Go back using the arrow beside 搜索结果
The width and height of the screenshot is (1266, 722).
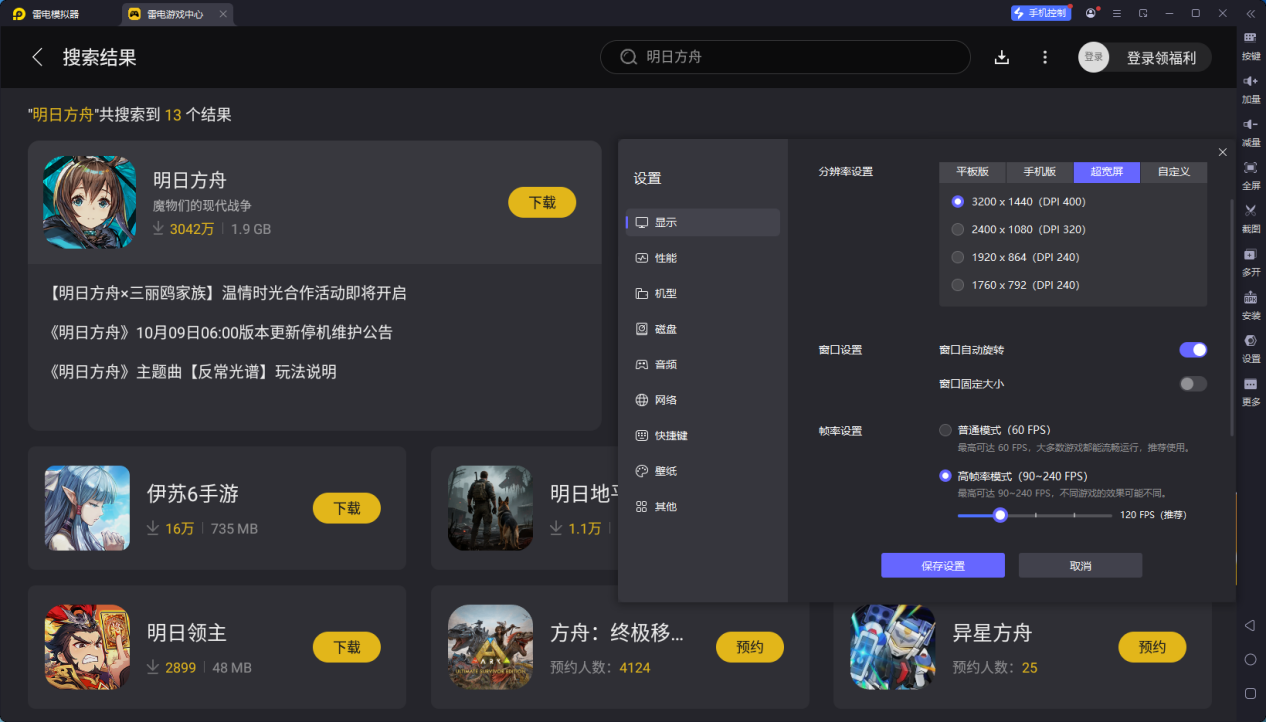pyautogui.click(x=38, y=57)
